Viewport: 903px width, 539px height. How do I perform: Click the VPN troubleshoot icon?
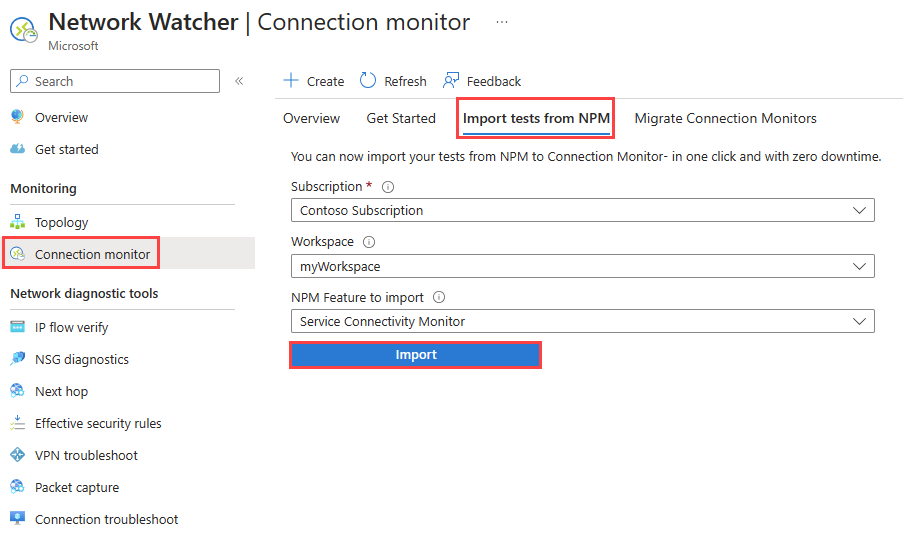click(17, 455)
